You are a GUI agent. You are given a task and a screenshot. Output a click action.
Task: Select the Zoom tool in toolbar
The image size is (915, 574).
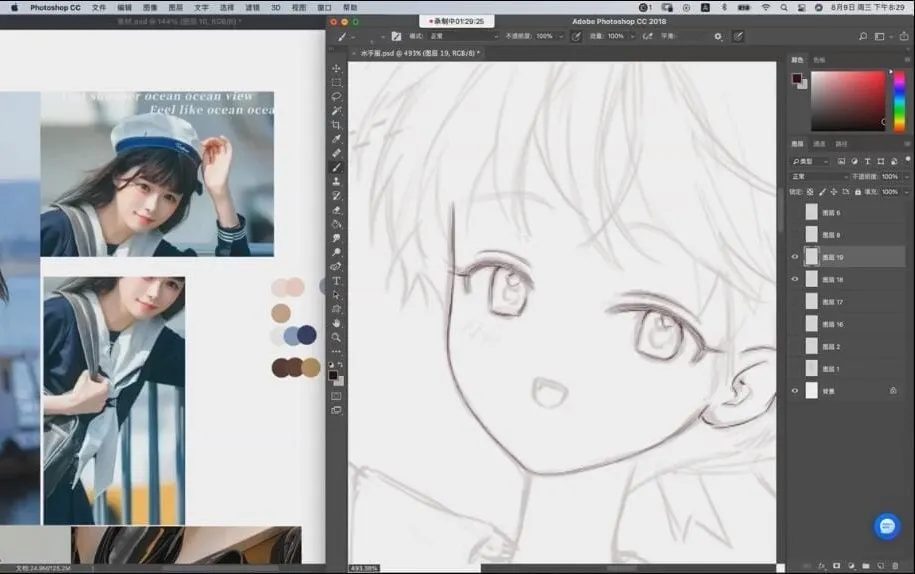336,337
